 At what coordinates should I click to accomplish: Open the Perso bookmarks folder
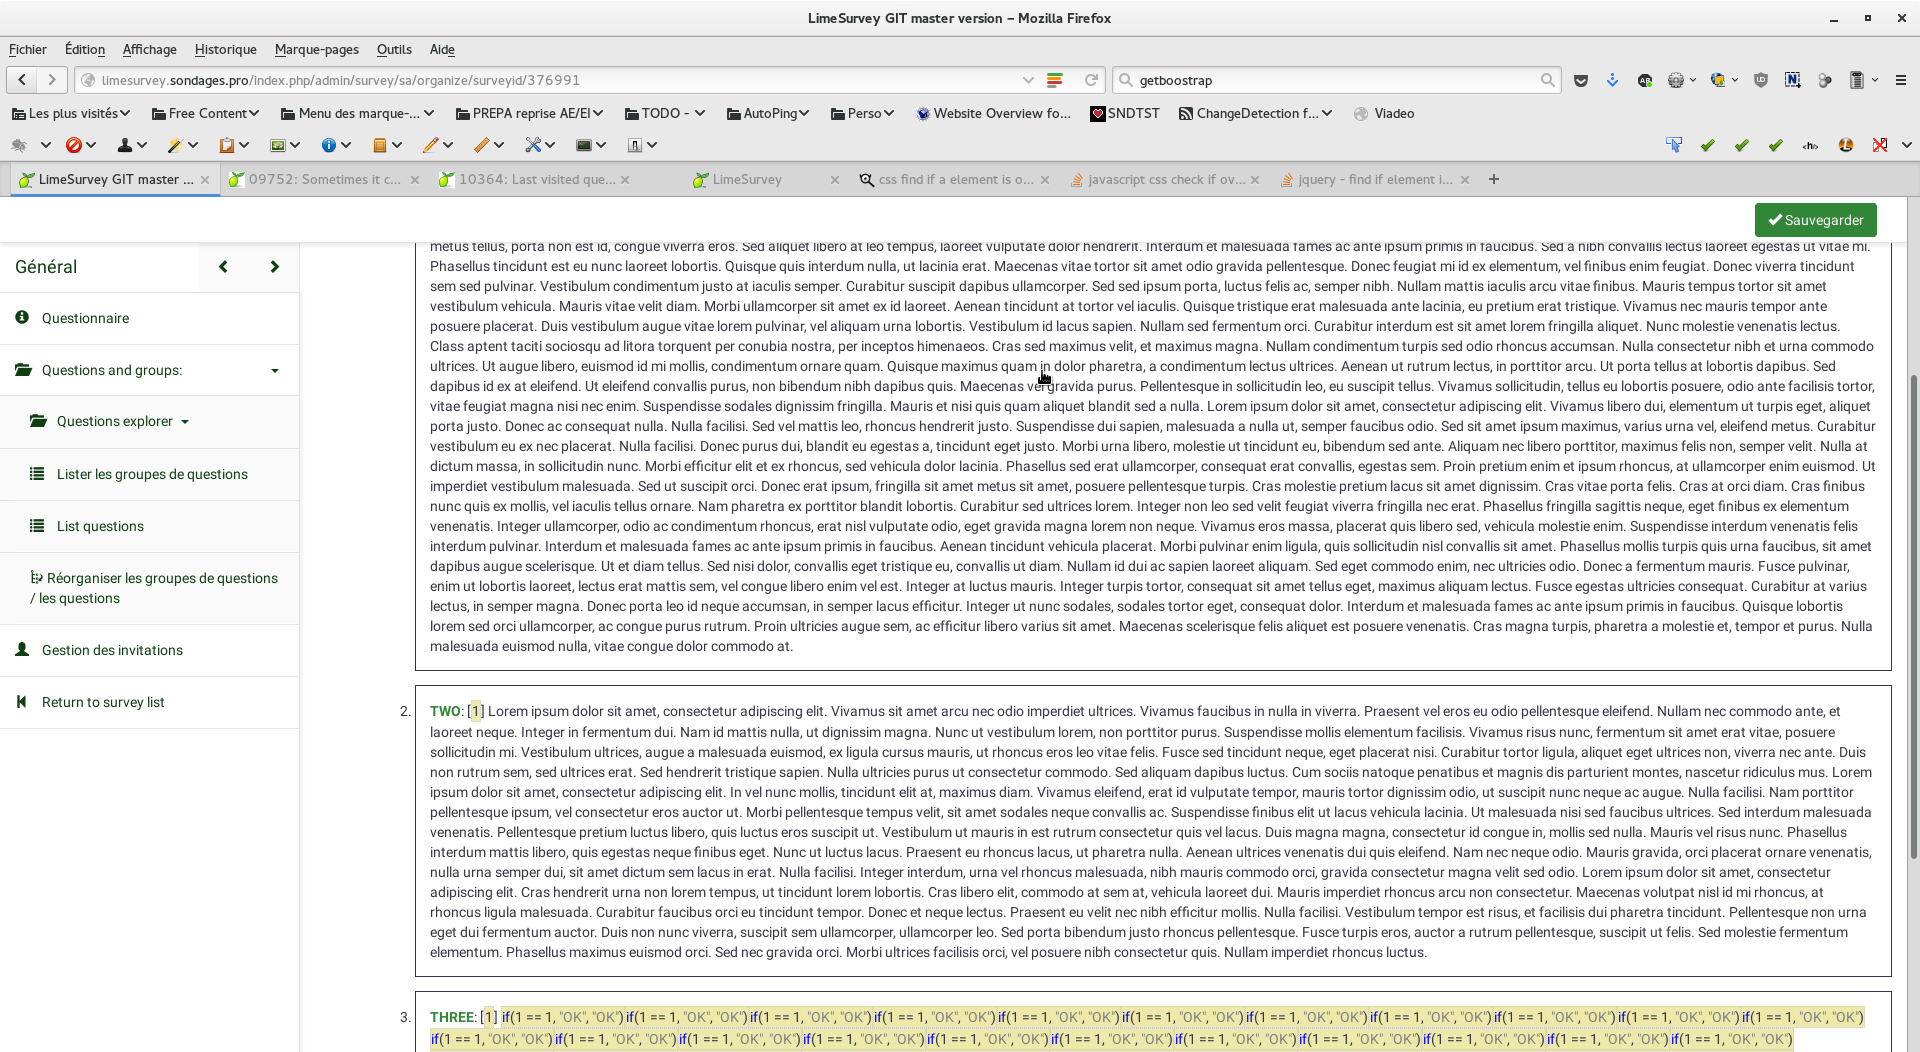[862, 113]
